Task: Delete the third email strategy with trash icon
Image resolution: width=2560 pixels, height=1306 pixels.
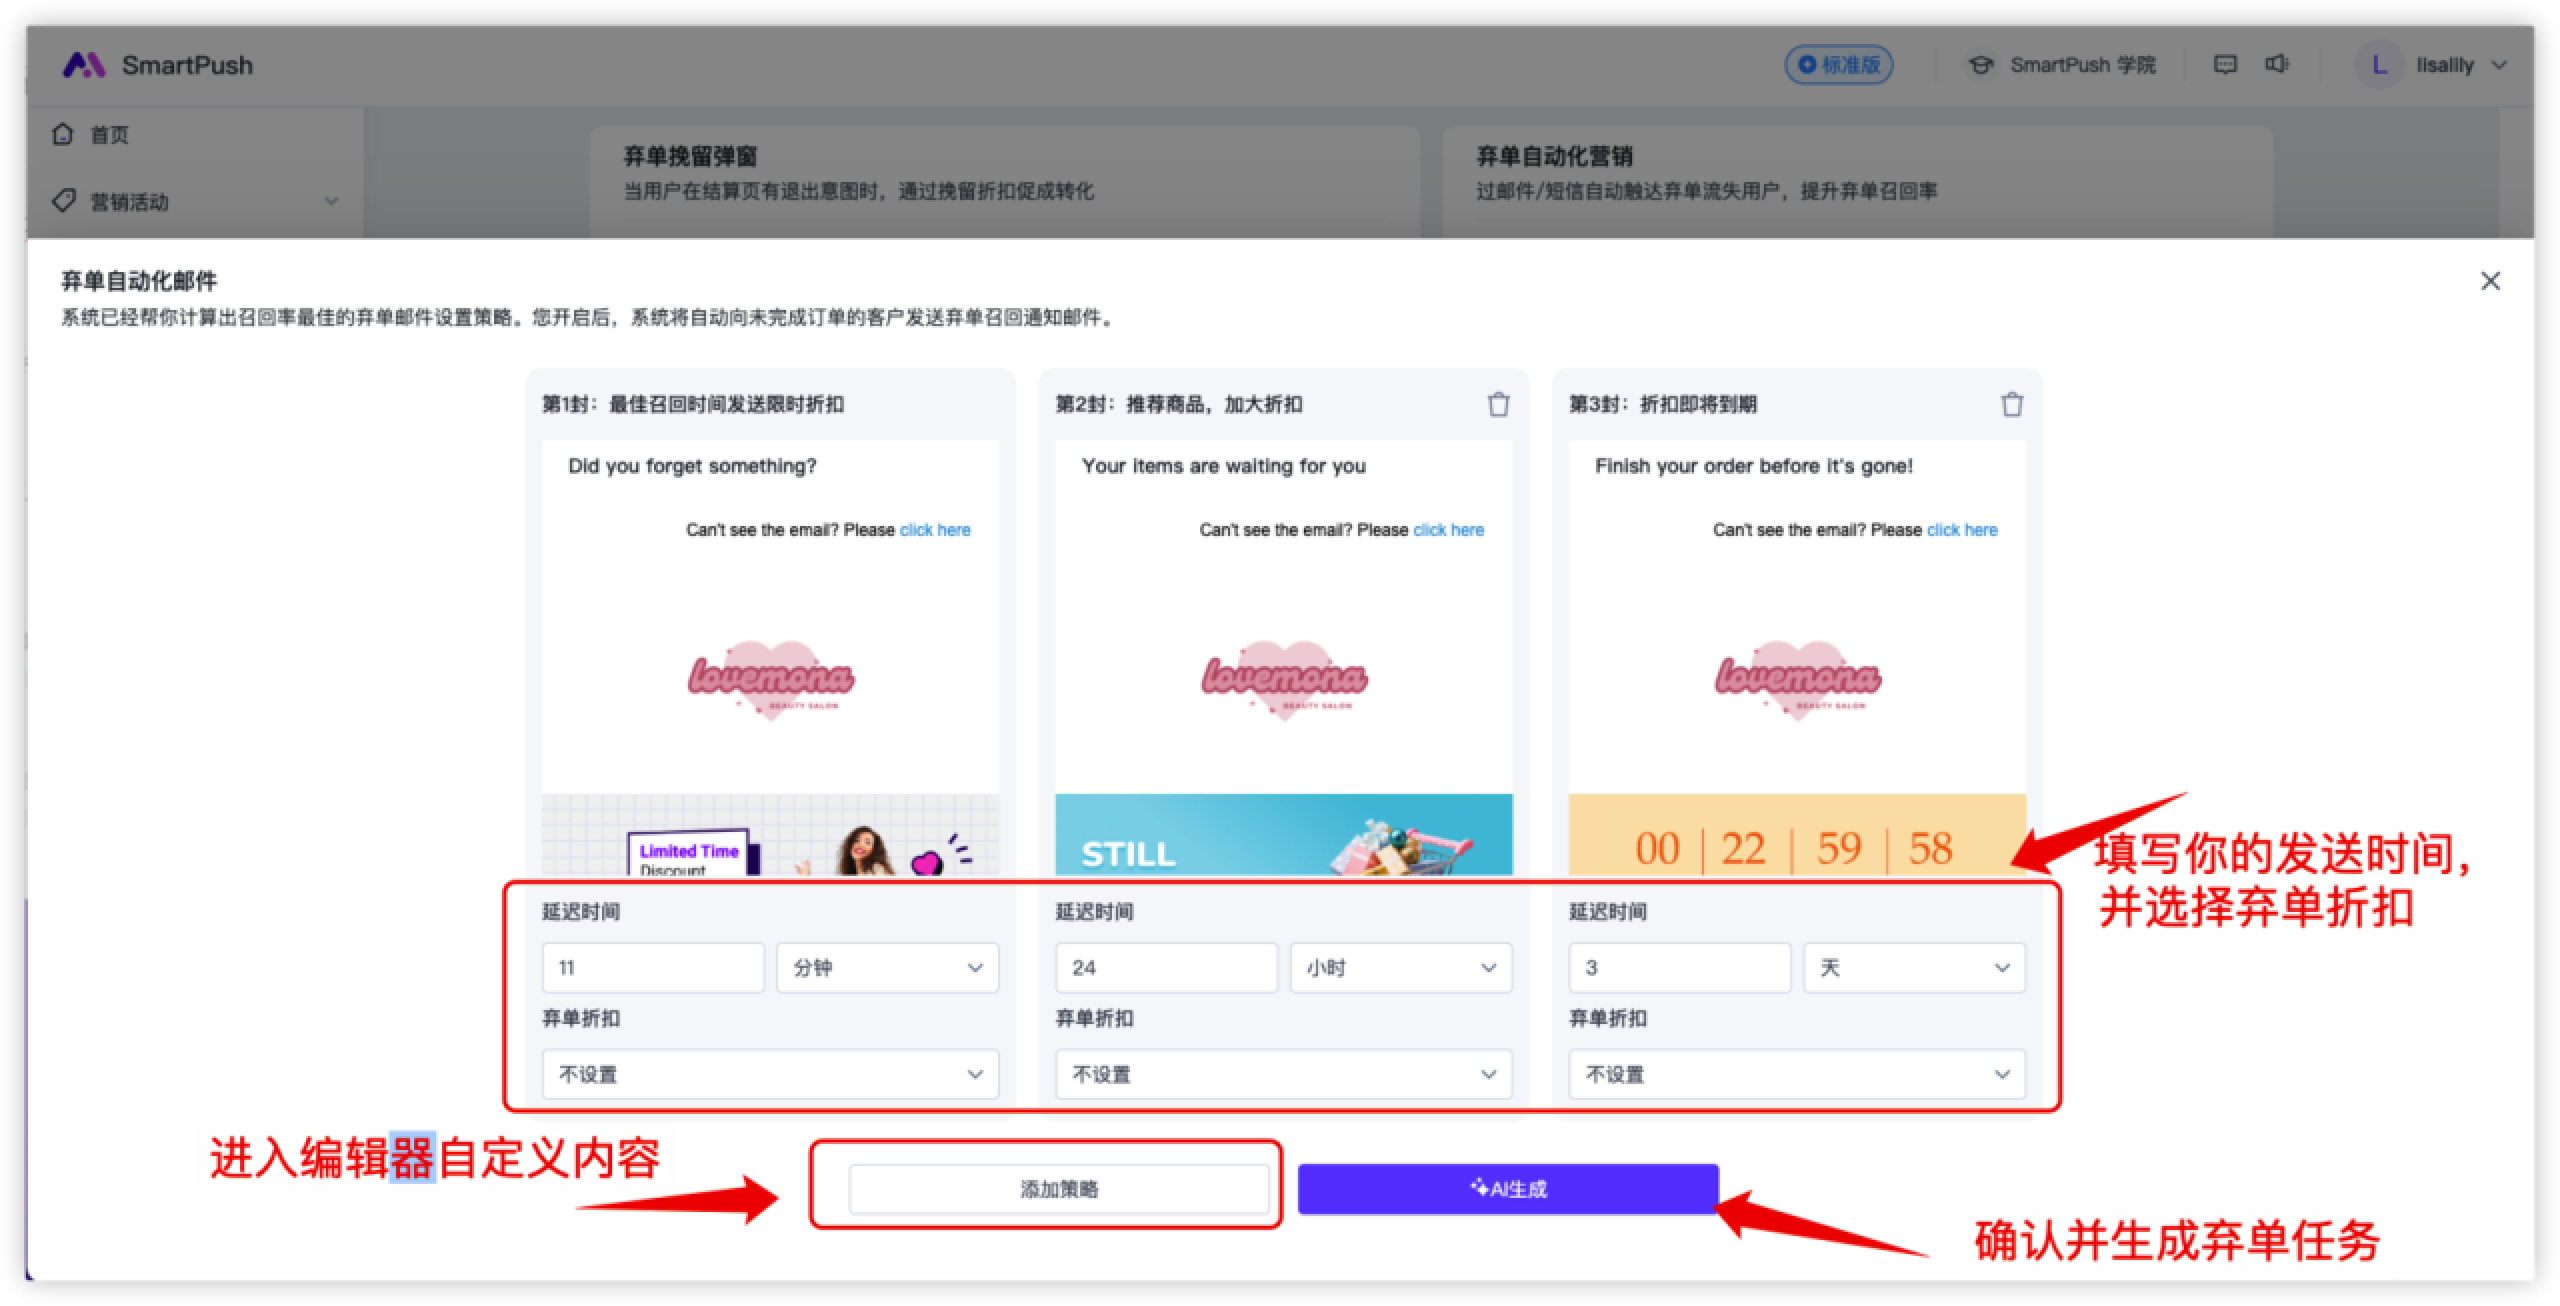Action: click(2011, 404)
